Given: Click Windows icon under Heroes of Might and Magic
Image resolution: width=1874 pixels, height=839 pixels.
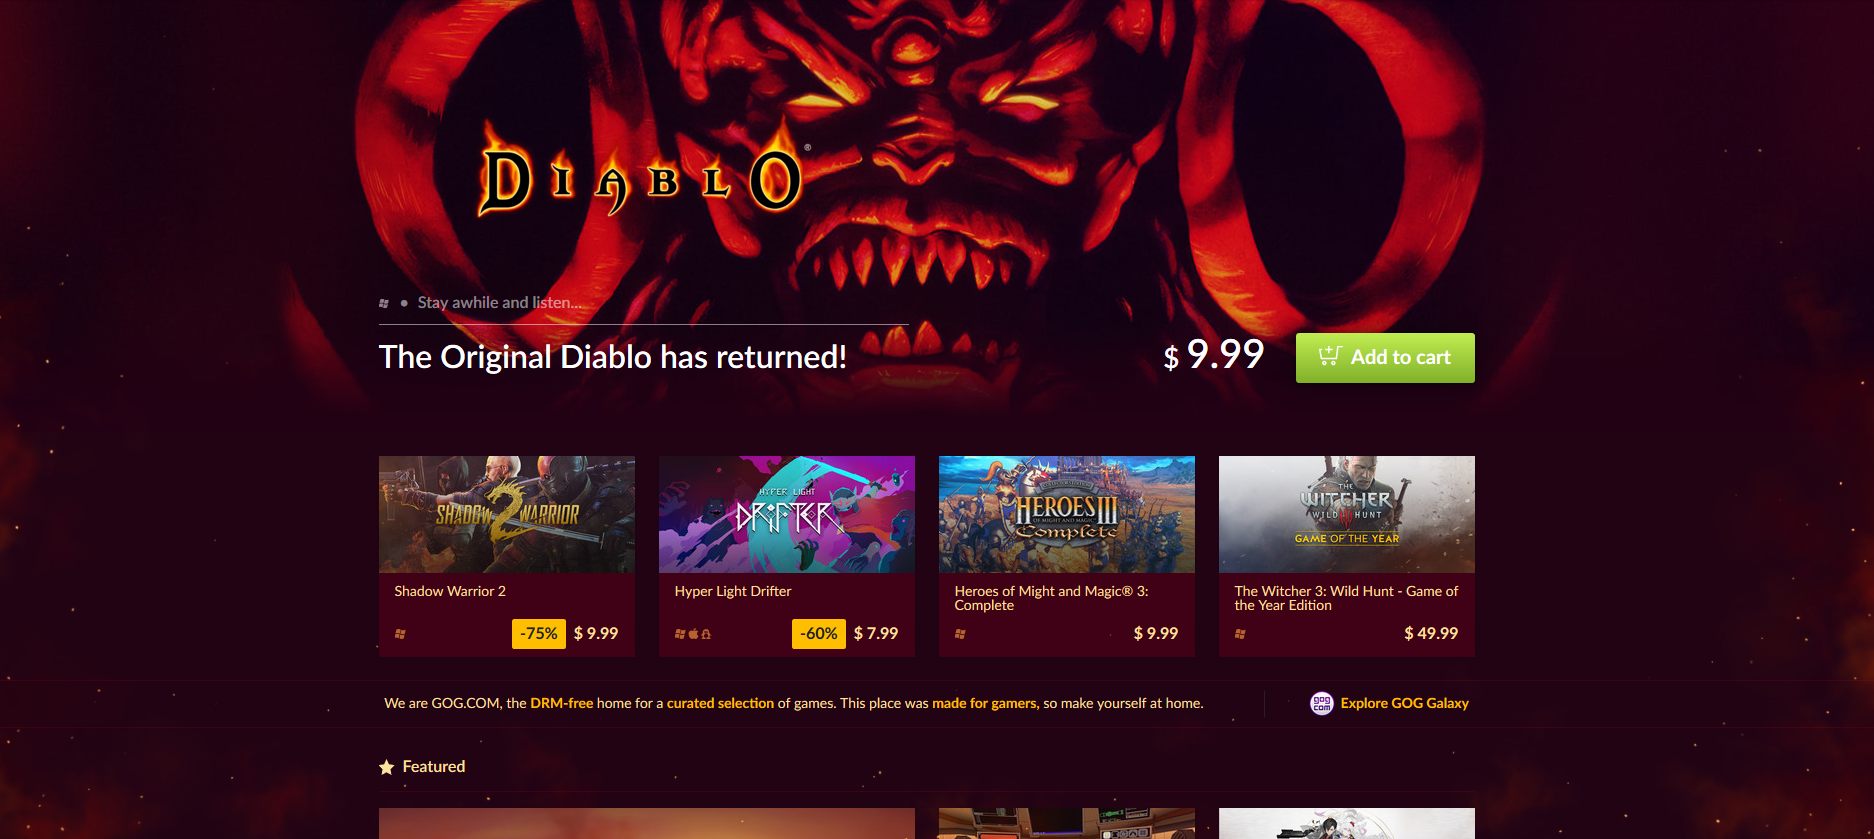Looking at the screenshot, I should [960, 634].
